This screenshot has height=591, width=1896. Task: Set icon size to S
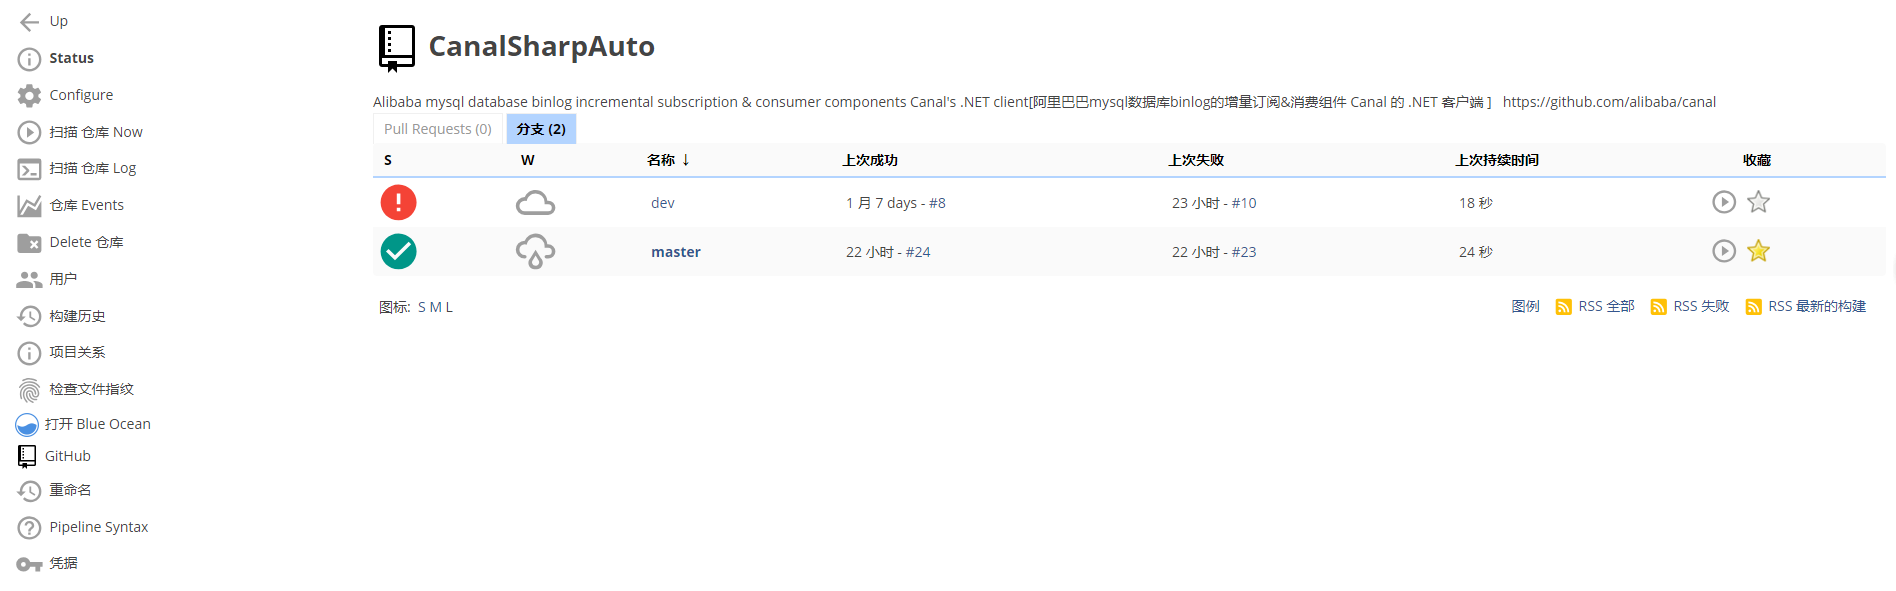(x=422, y=307)
